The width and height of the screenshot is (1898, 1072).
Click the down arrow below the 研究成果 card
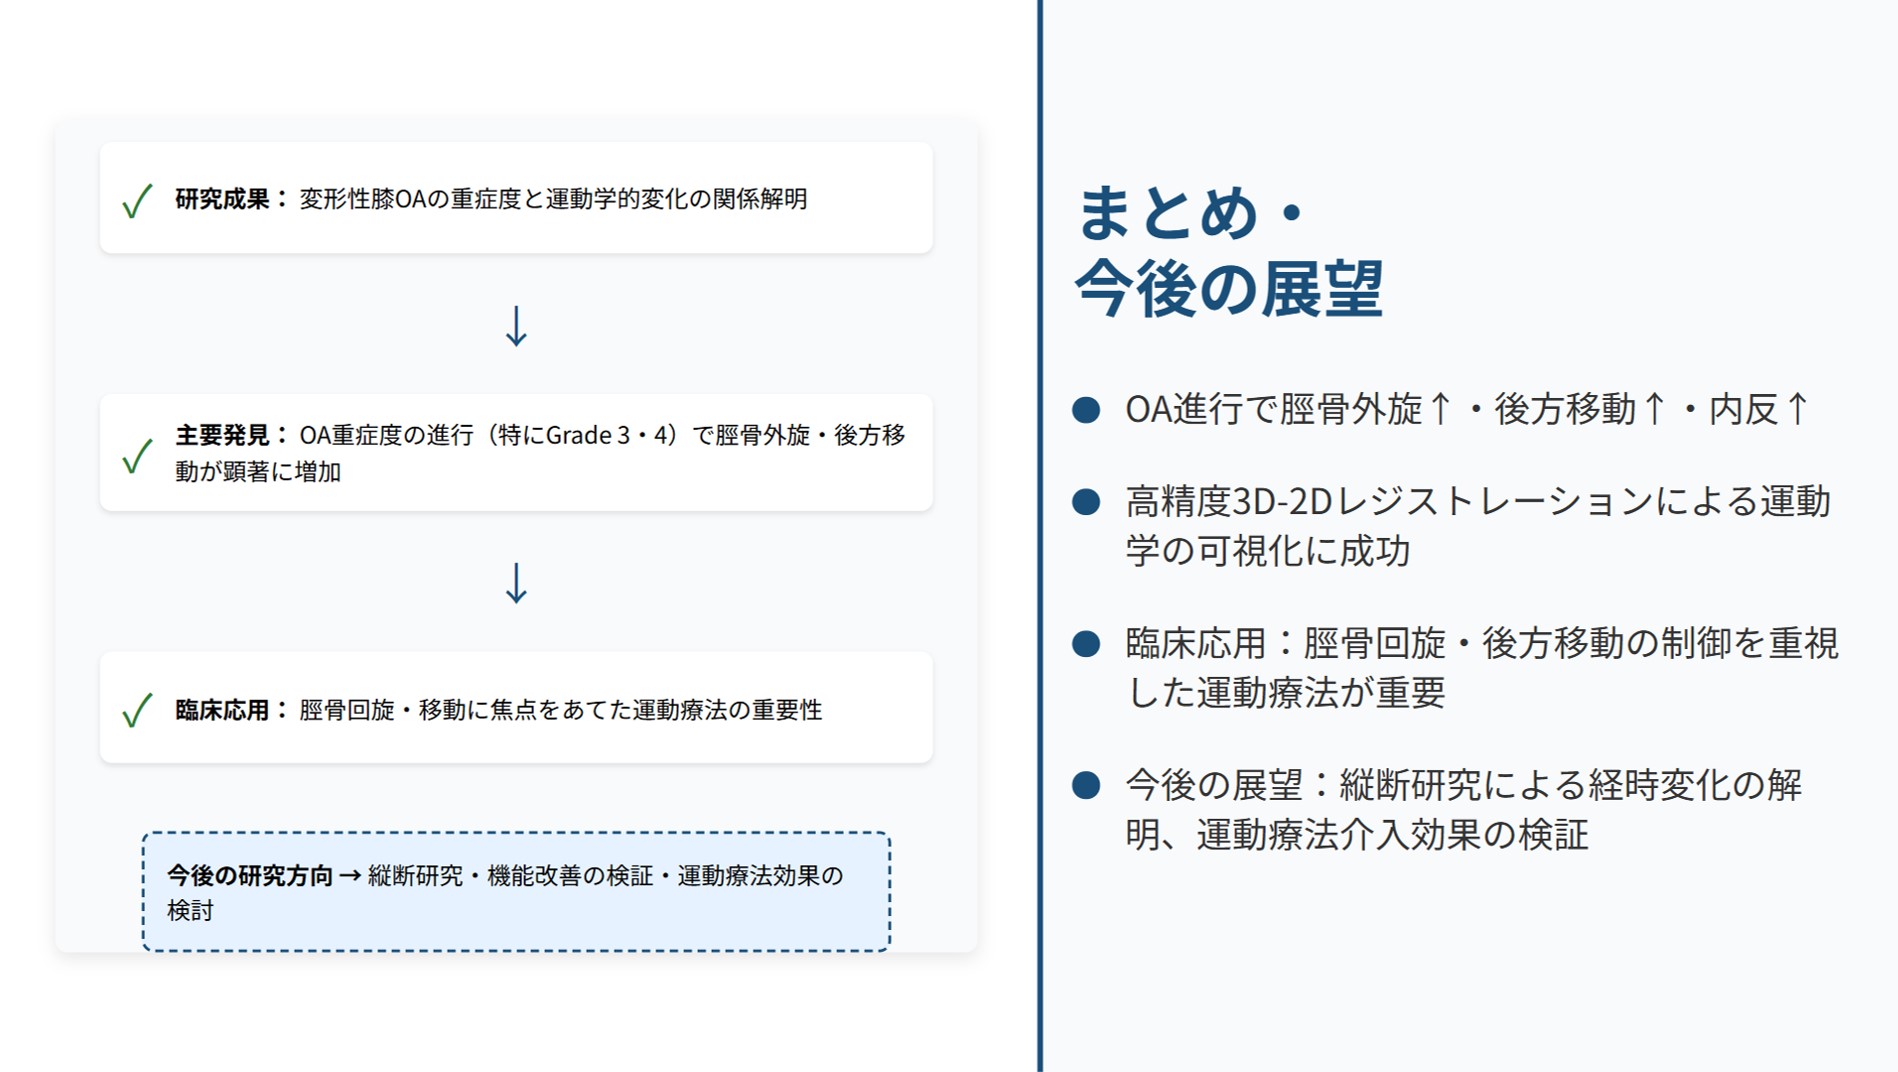(x=516, y=326)
